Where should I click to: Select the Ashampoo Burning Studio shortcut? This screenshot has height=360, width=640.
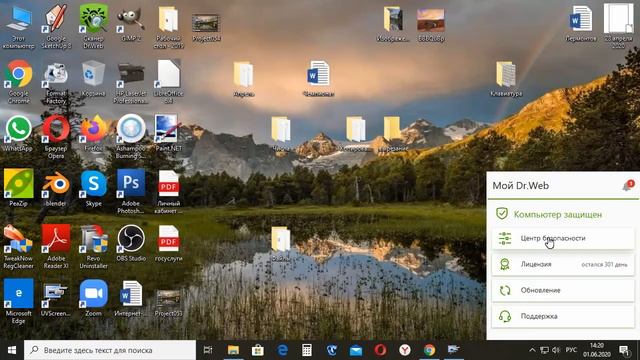131,137
